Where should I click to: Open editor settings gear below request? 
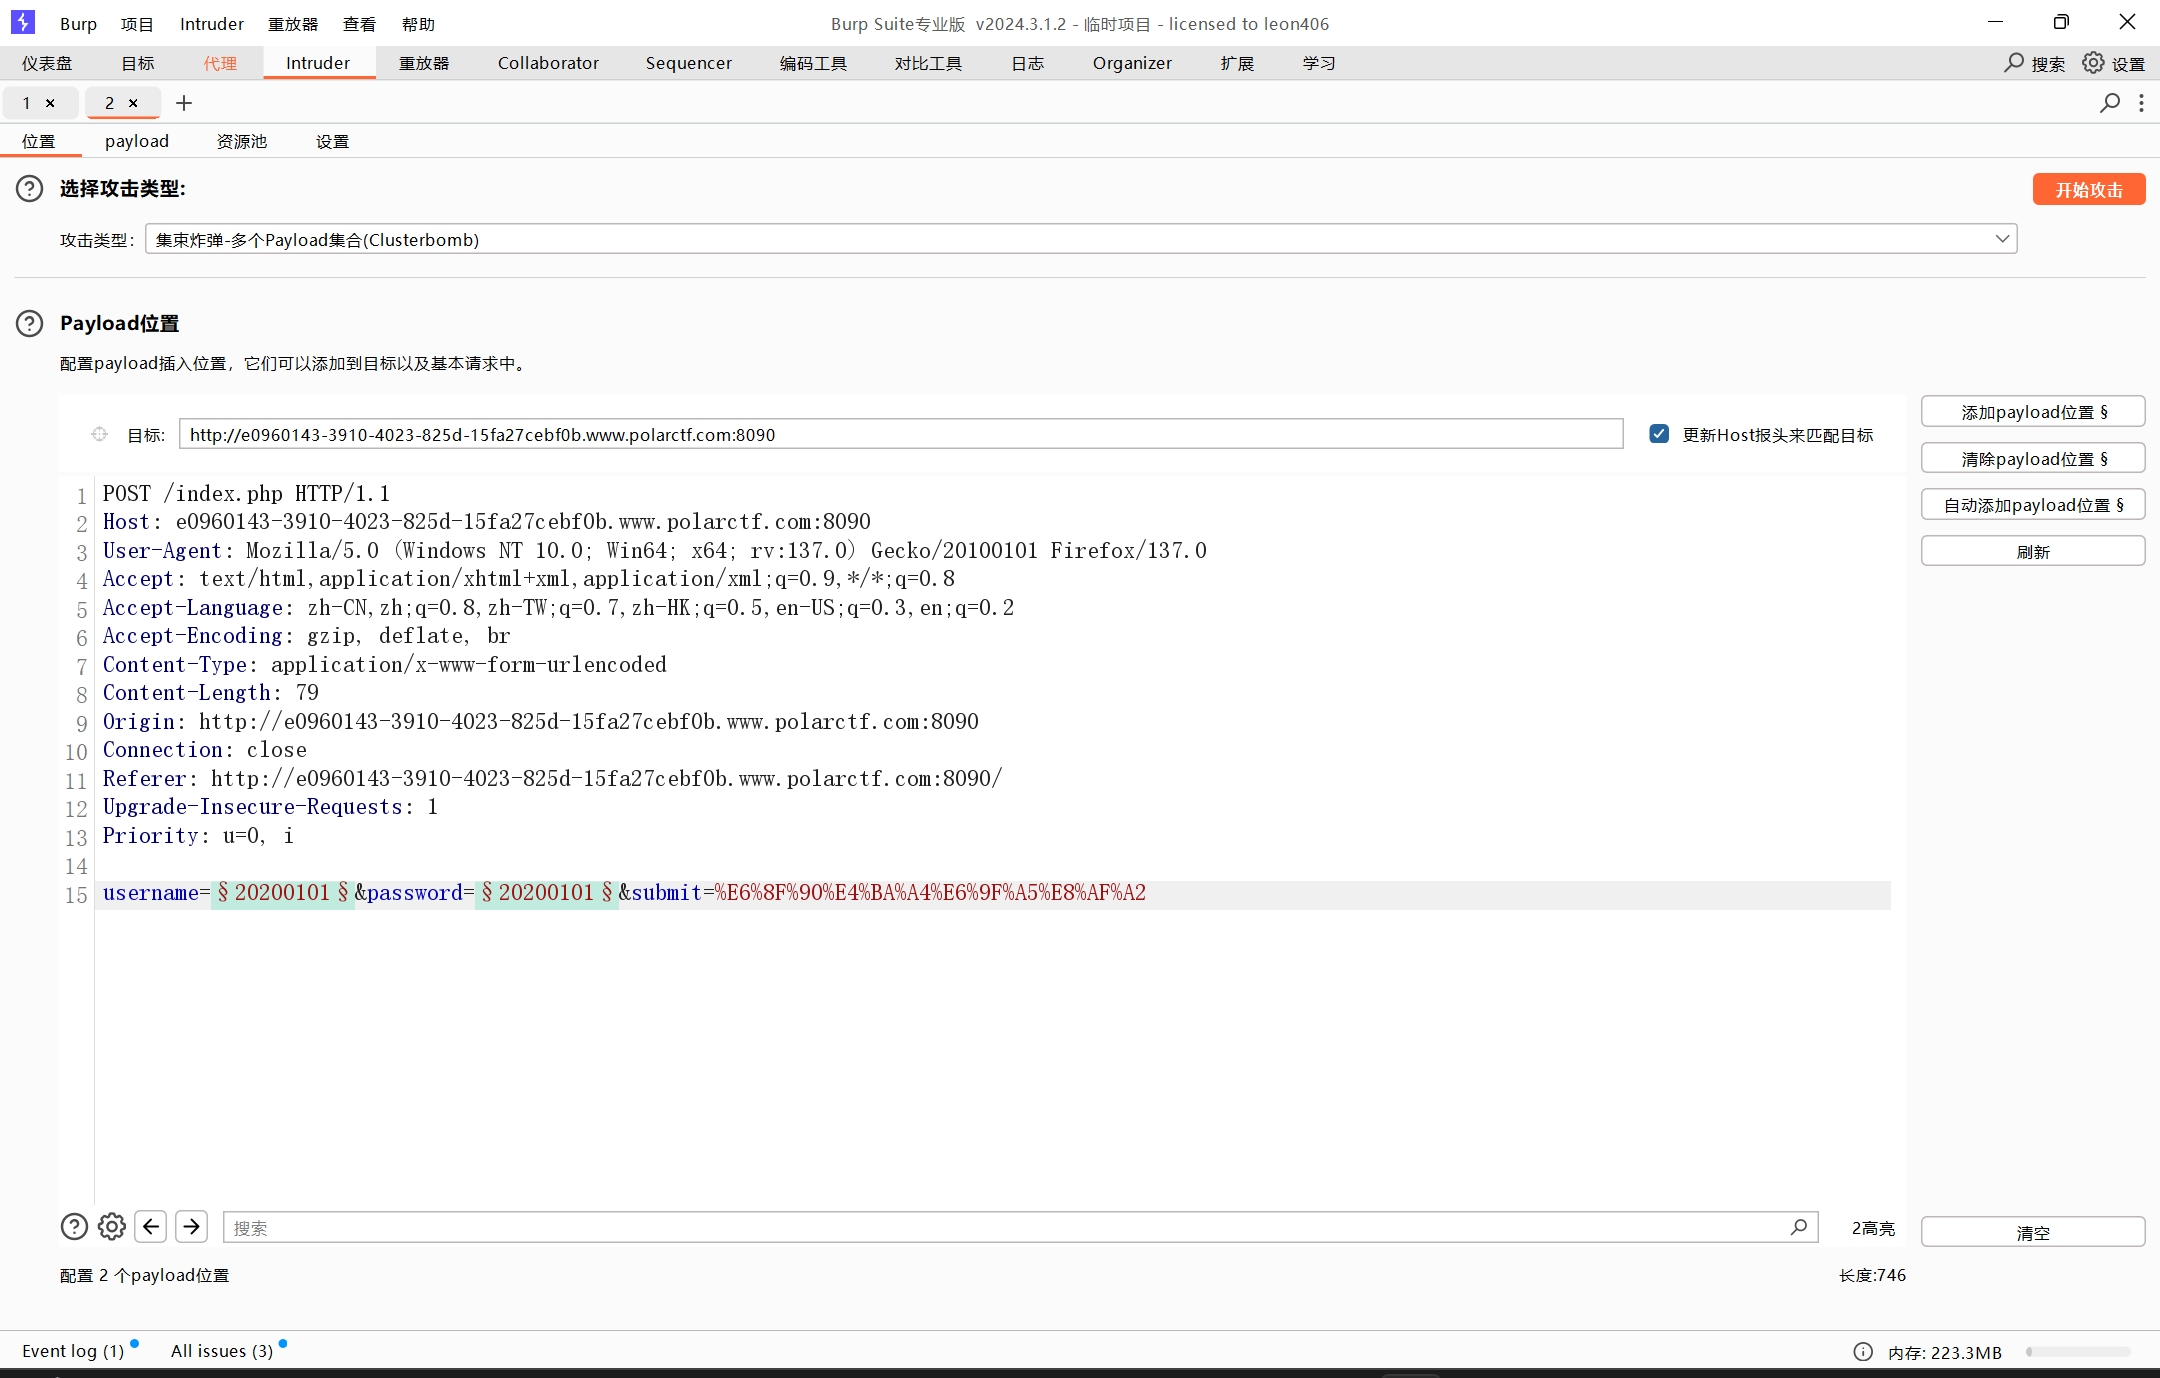pos(112,1226)
